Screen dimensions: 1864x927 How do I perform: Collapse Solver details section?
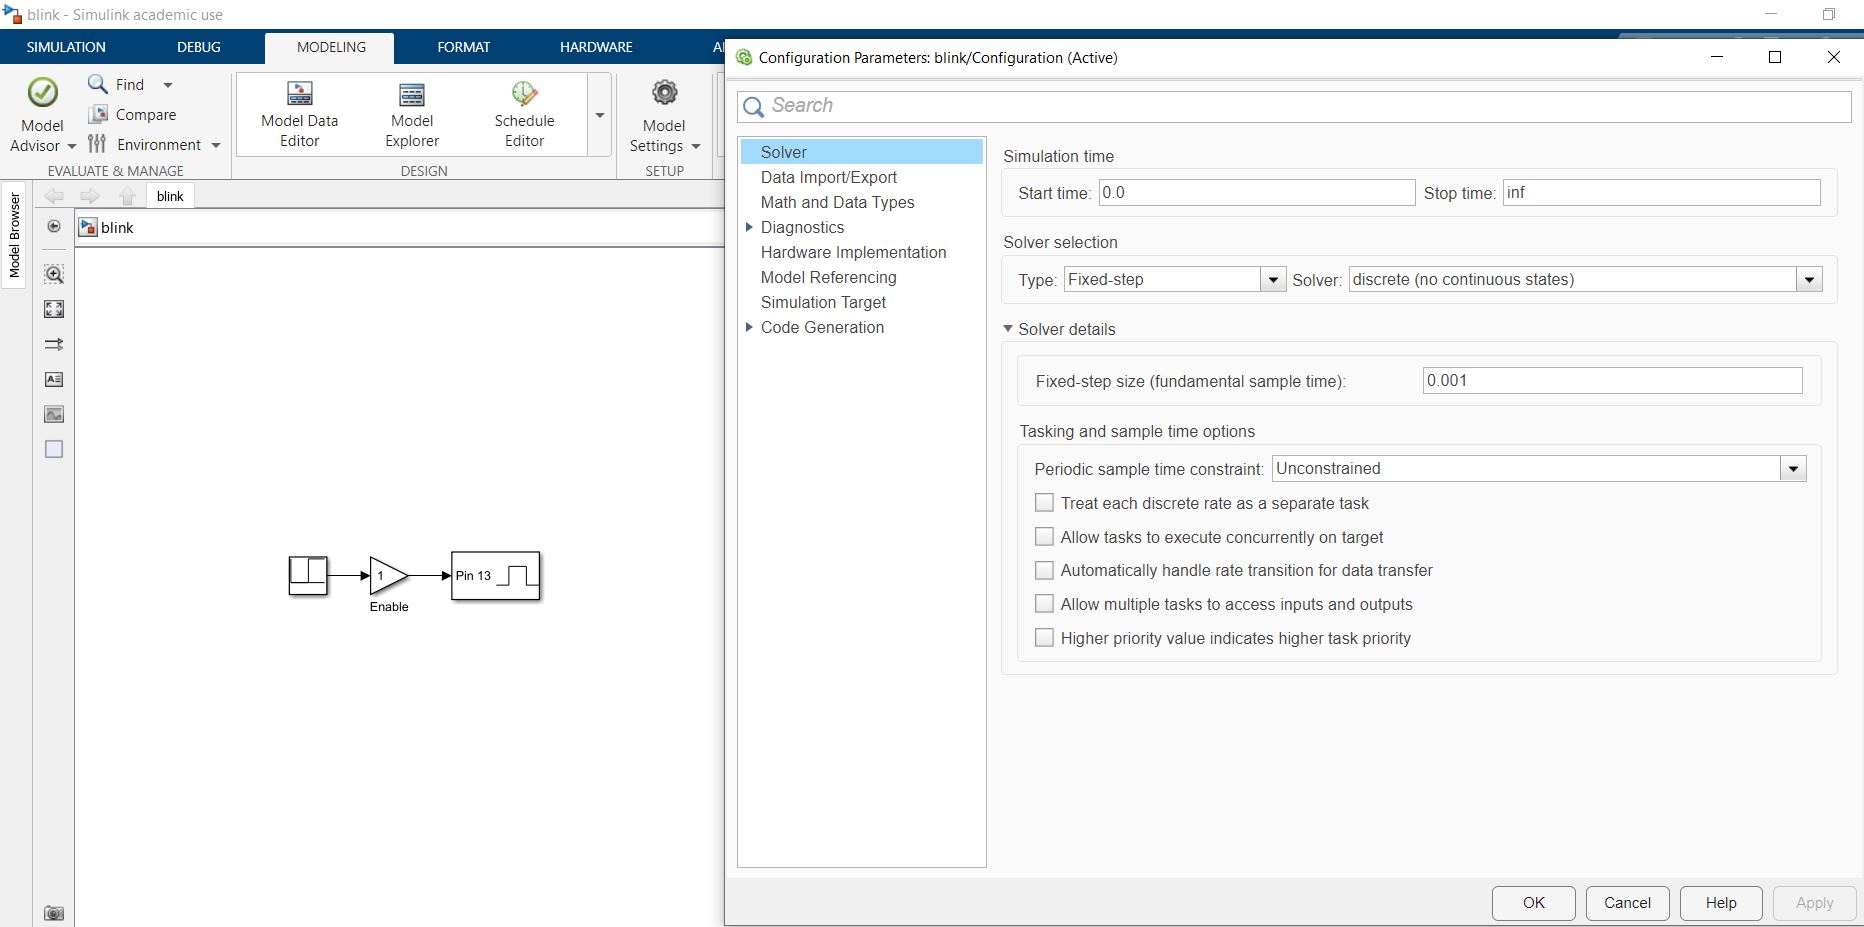click(1008, 329)
